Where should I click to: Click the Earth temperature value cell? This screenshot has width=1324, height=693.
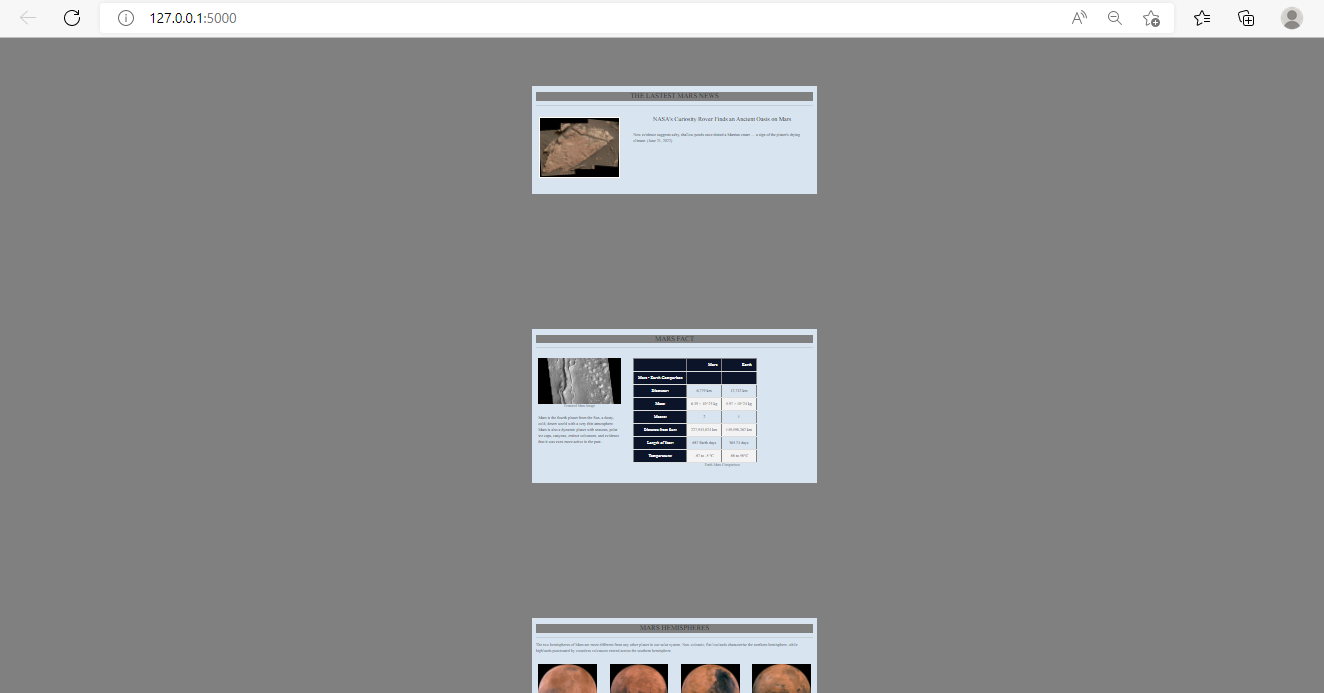pyautogui.click(x=739, y=456)
